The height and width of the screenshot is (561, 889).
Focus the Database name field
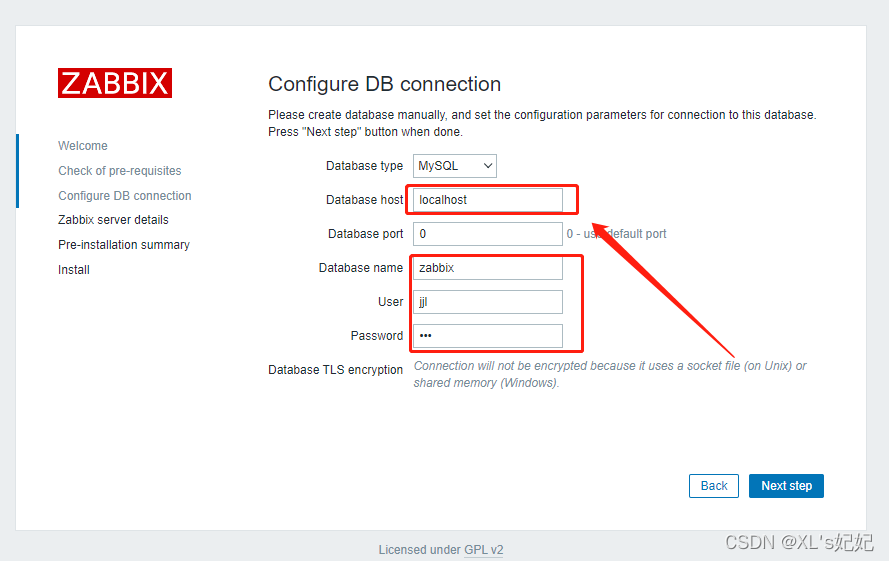(x=488, y=268)
